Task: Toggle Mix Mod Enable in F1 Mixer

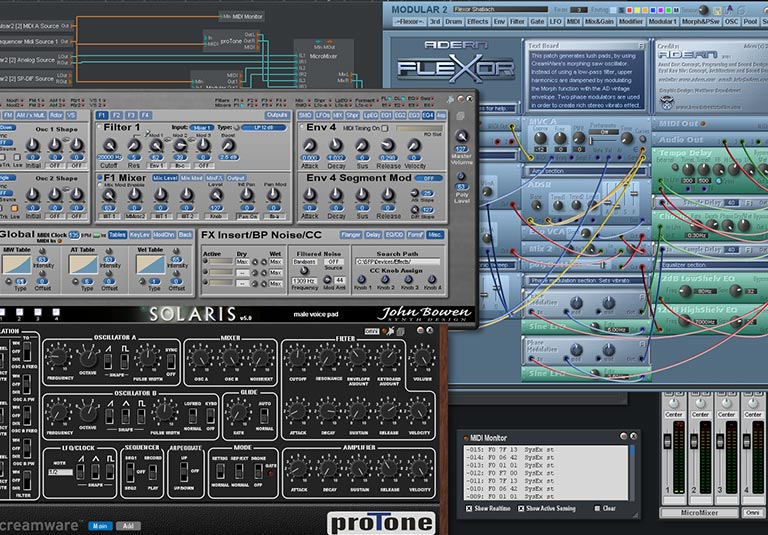Action: (x=100, y=185)
